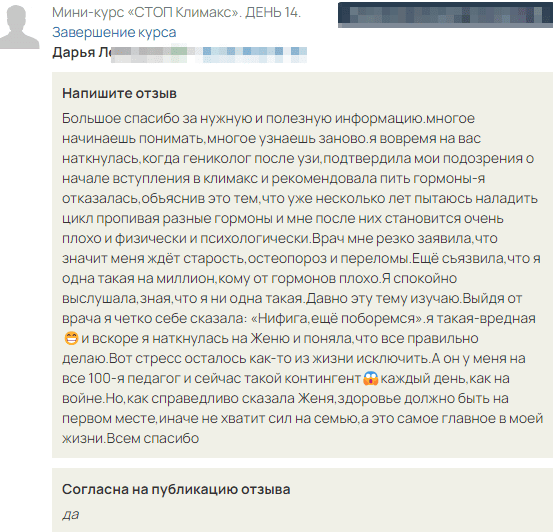
Task: Click the title 'Мини-курс «СТОП Климакс». ДЕНЬ 14.'
Action: point(176,12)
